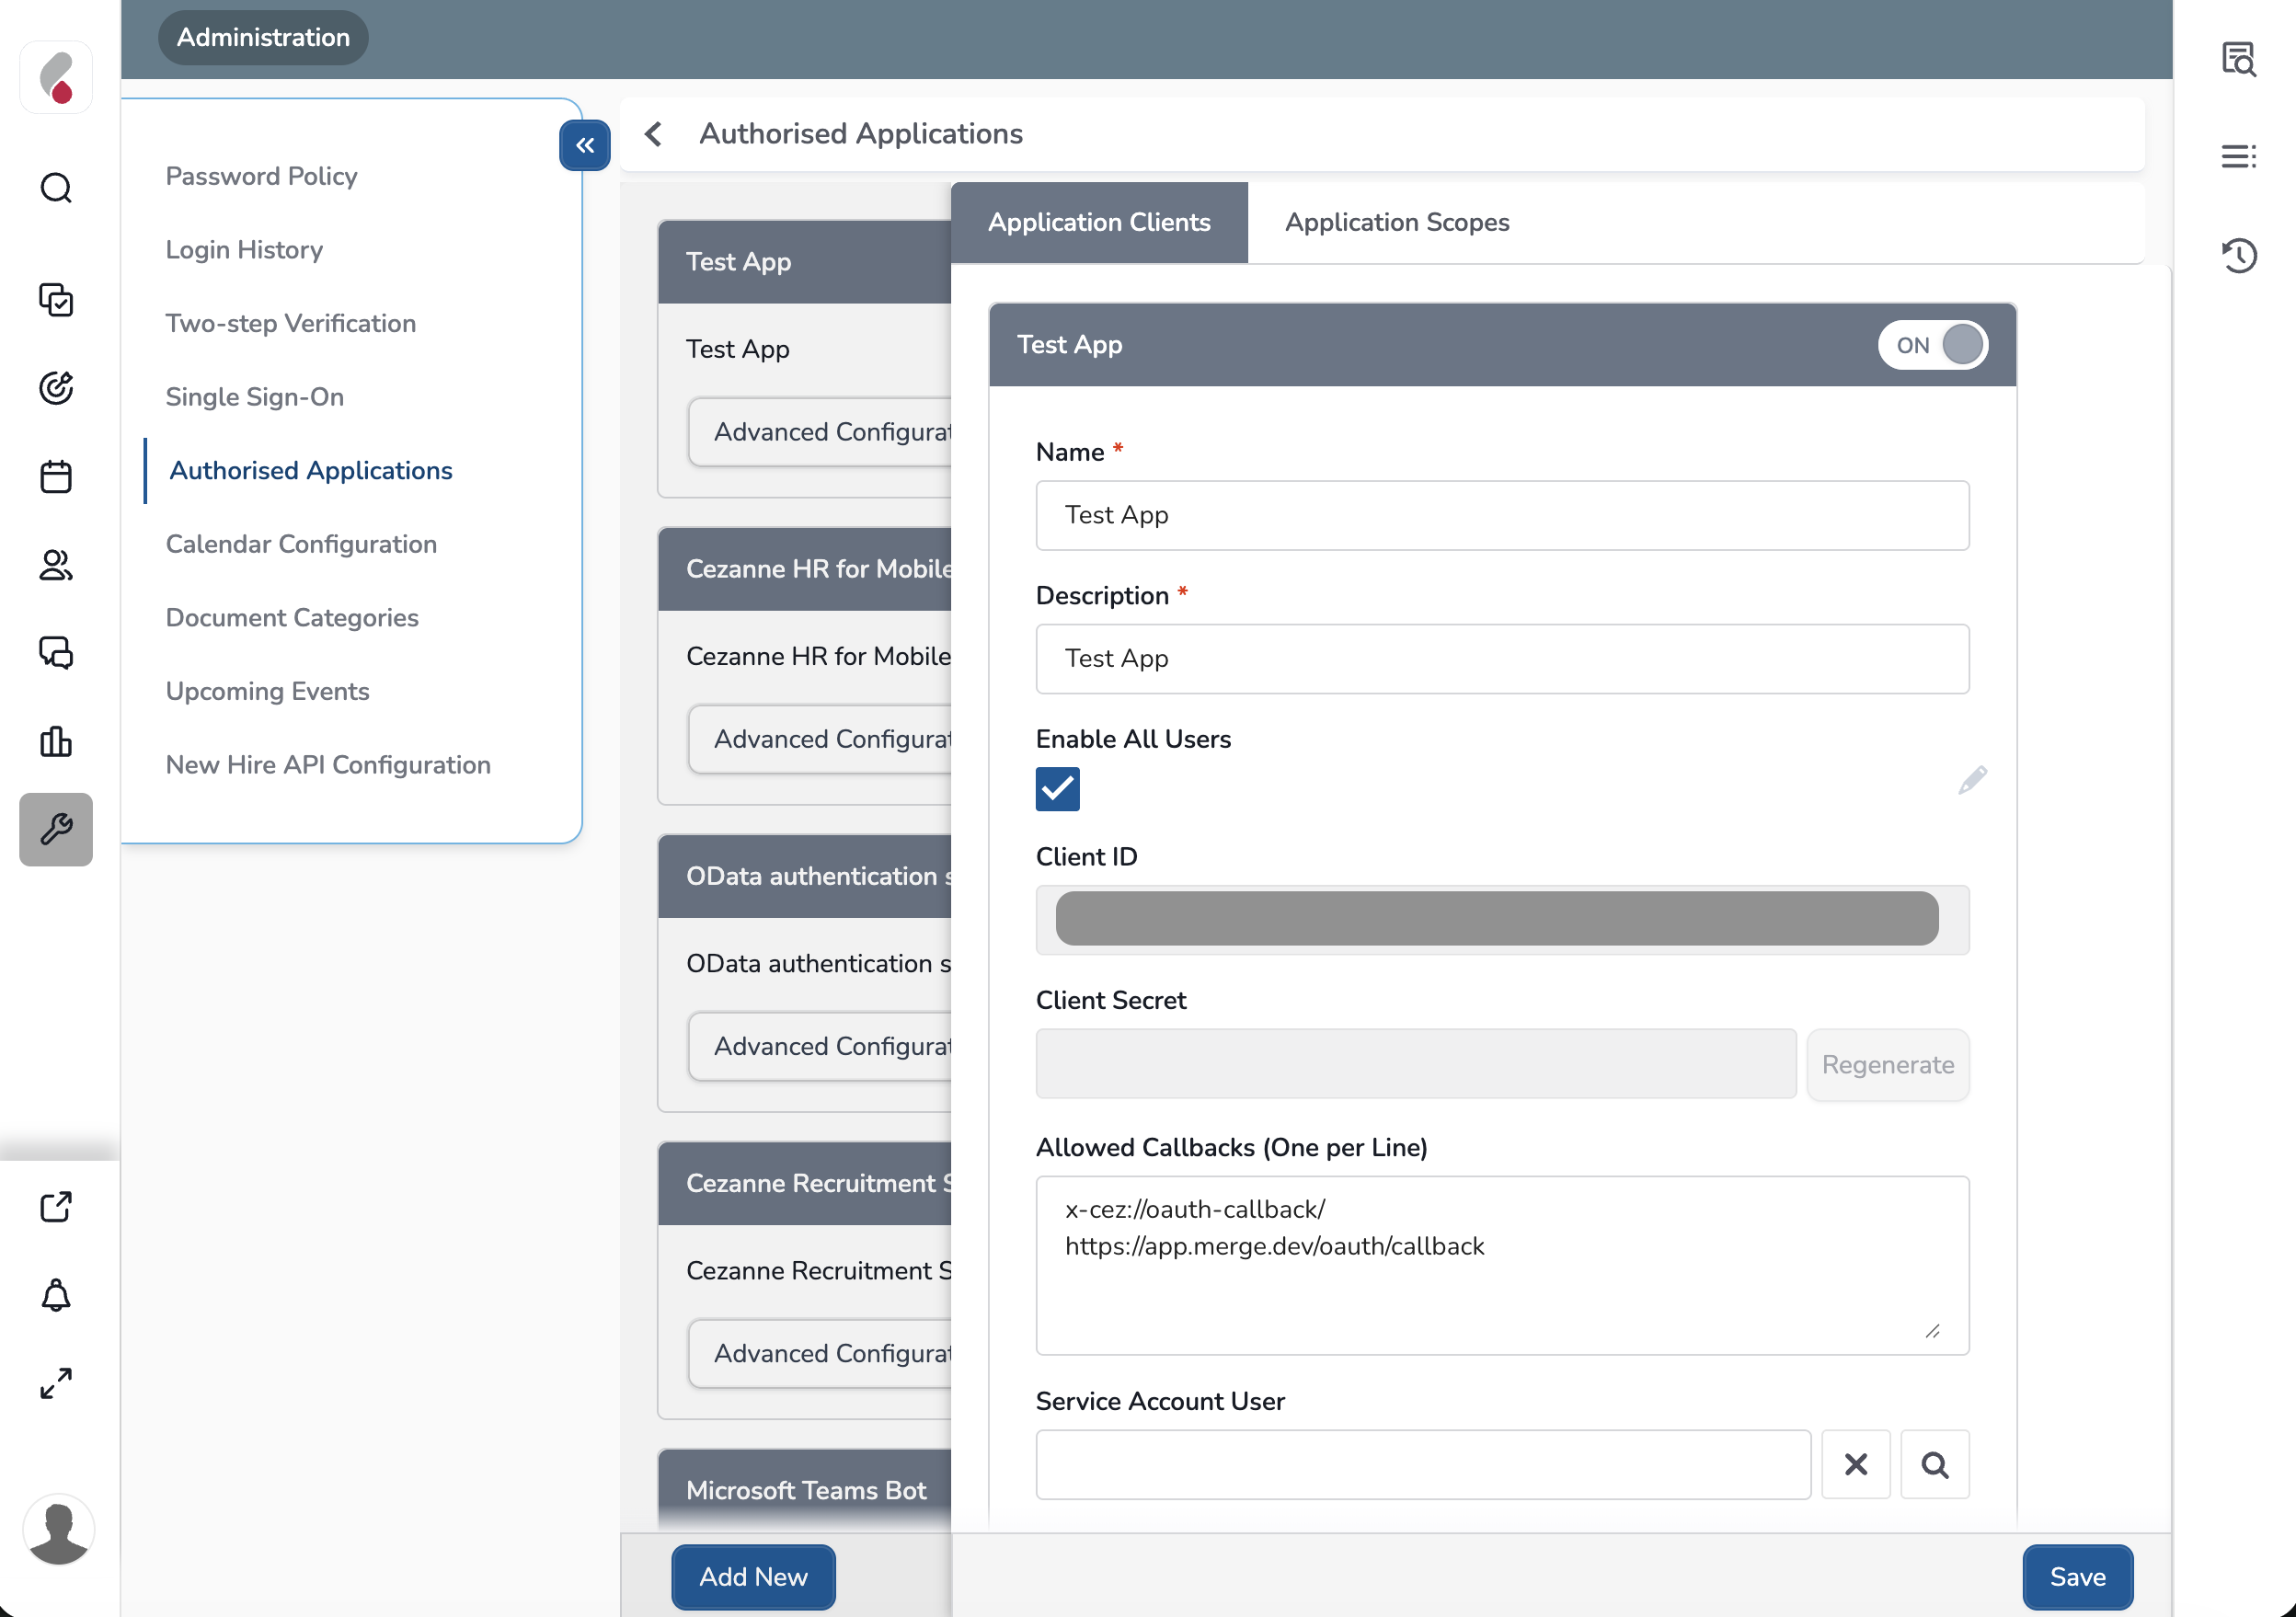Toggle the Test App ON switch
The height and width of the screenshot is (1617, 2296).
(x=1932, y=345)
